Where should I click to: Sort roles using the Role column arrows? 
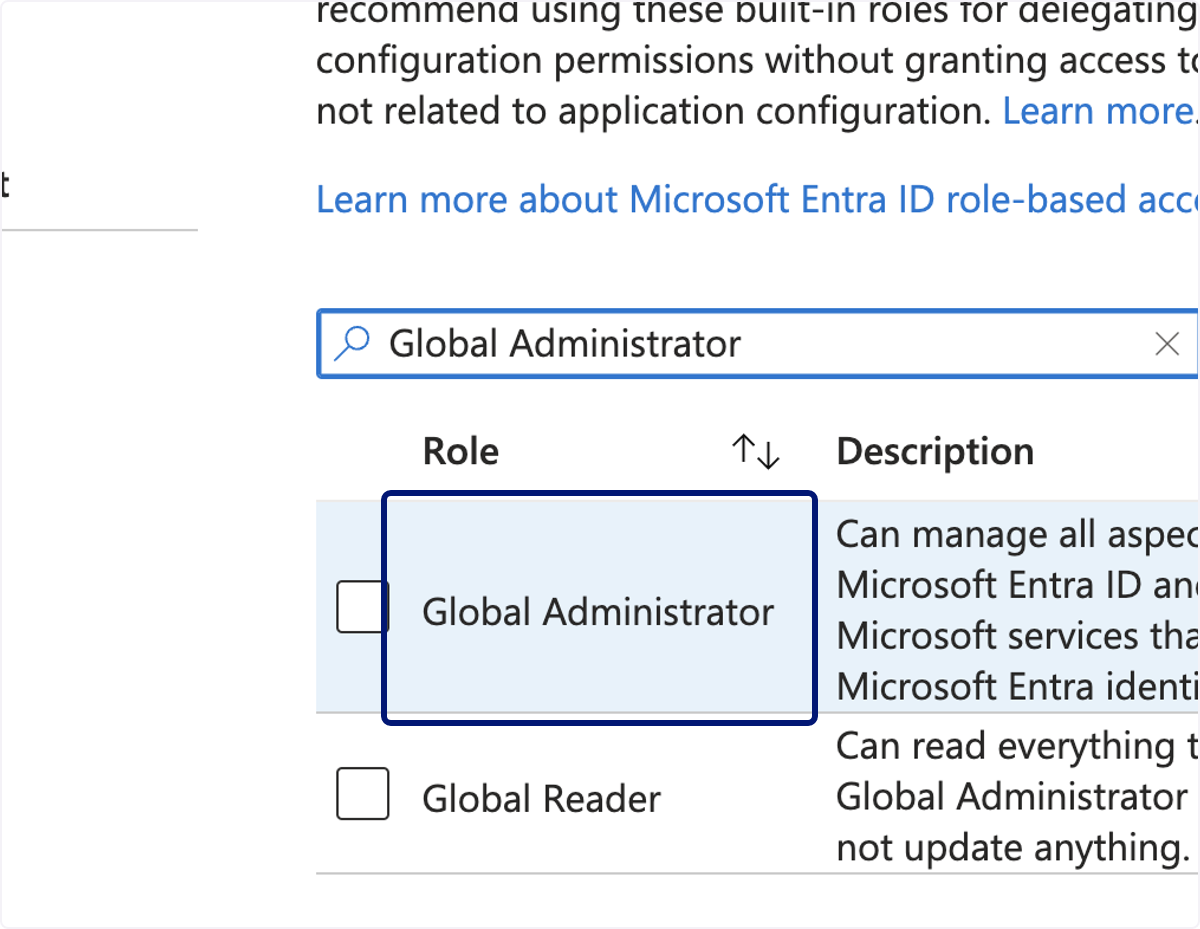click(755, 452)
